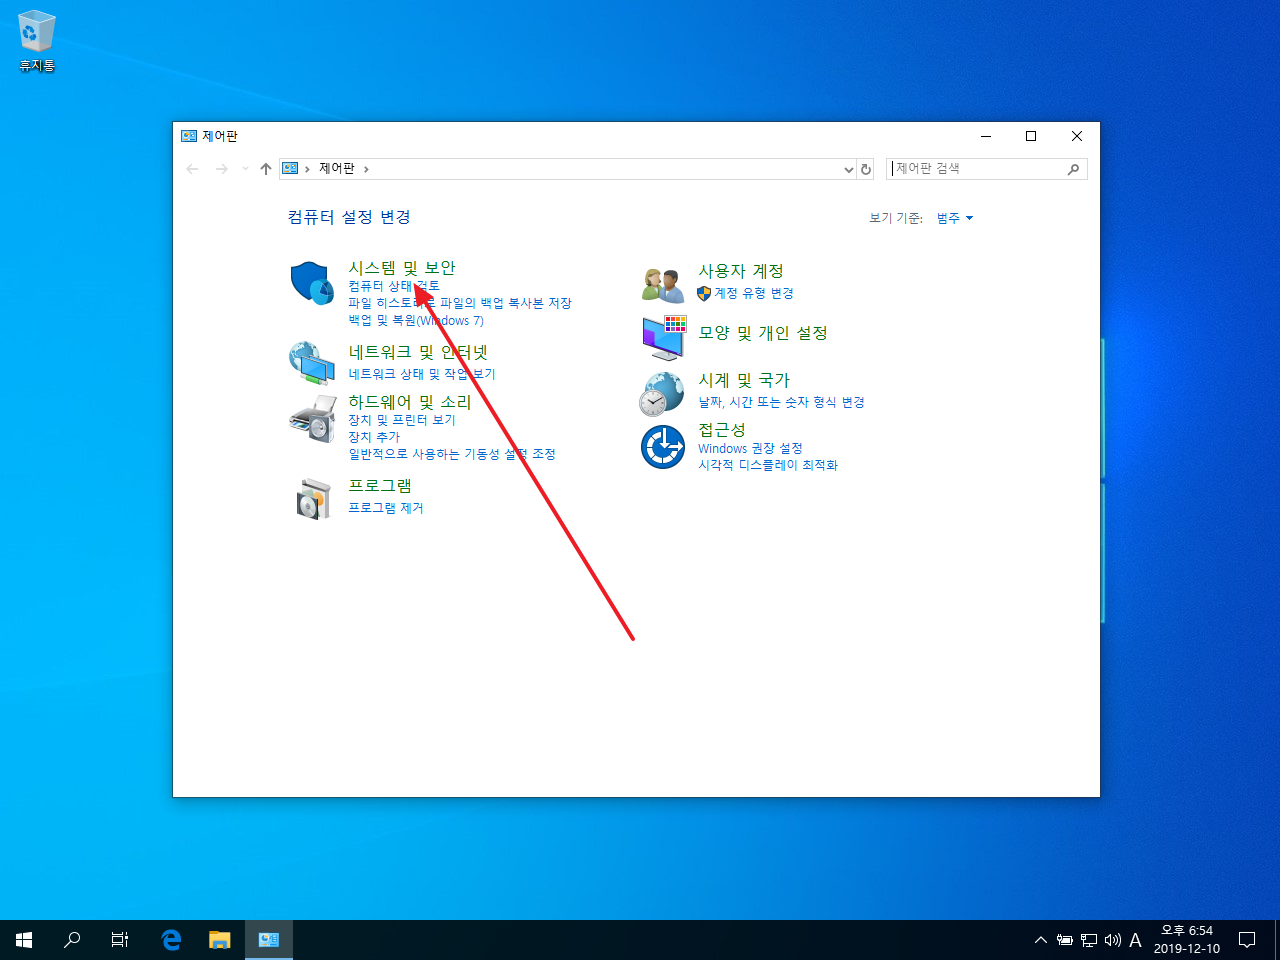This screenshot has width=1280, height=960.
Task: Expand the address bar history dropdown
Action: pos(849,169)
